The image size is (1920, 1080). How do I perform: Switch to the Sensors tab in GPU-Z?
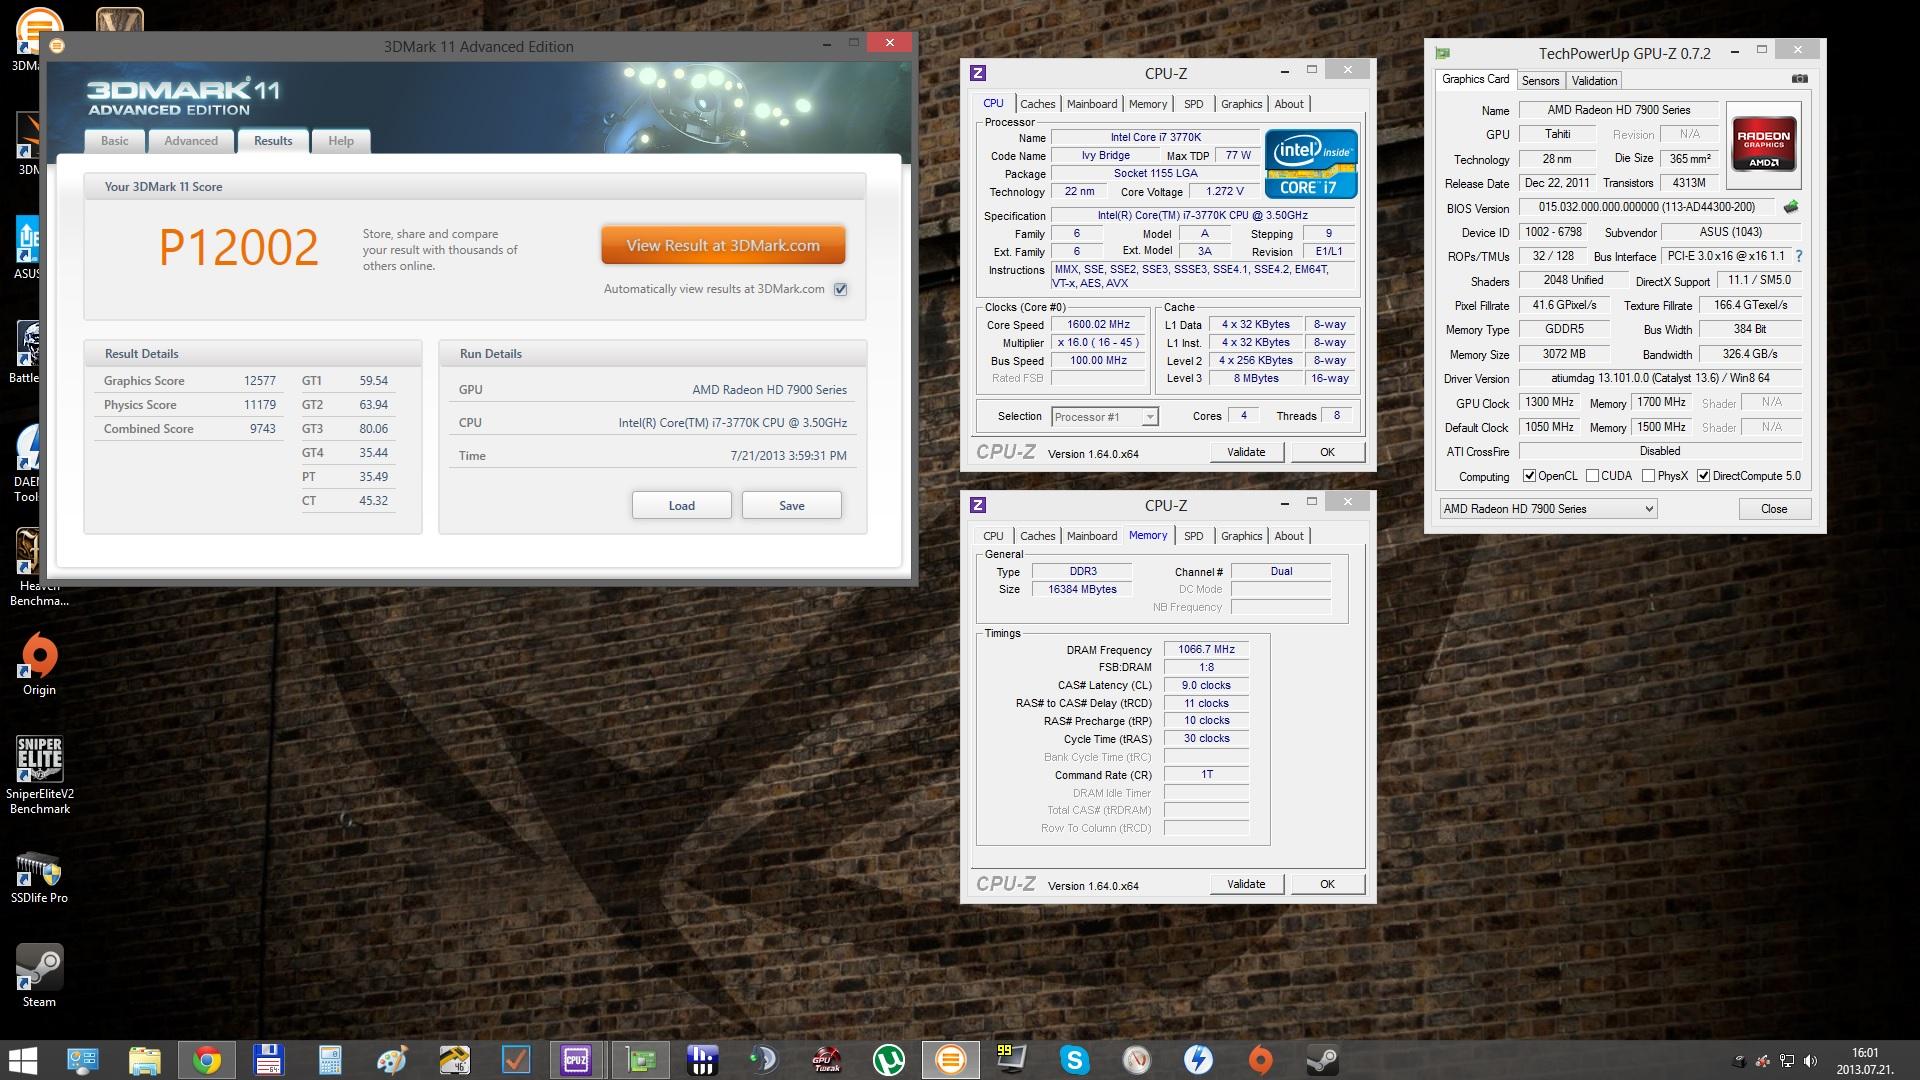pyautogui.click(x=1540, y=81)
